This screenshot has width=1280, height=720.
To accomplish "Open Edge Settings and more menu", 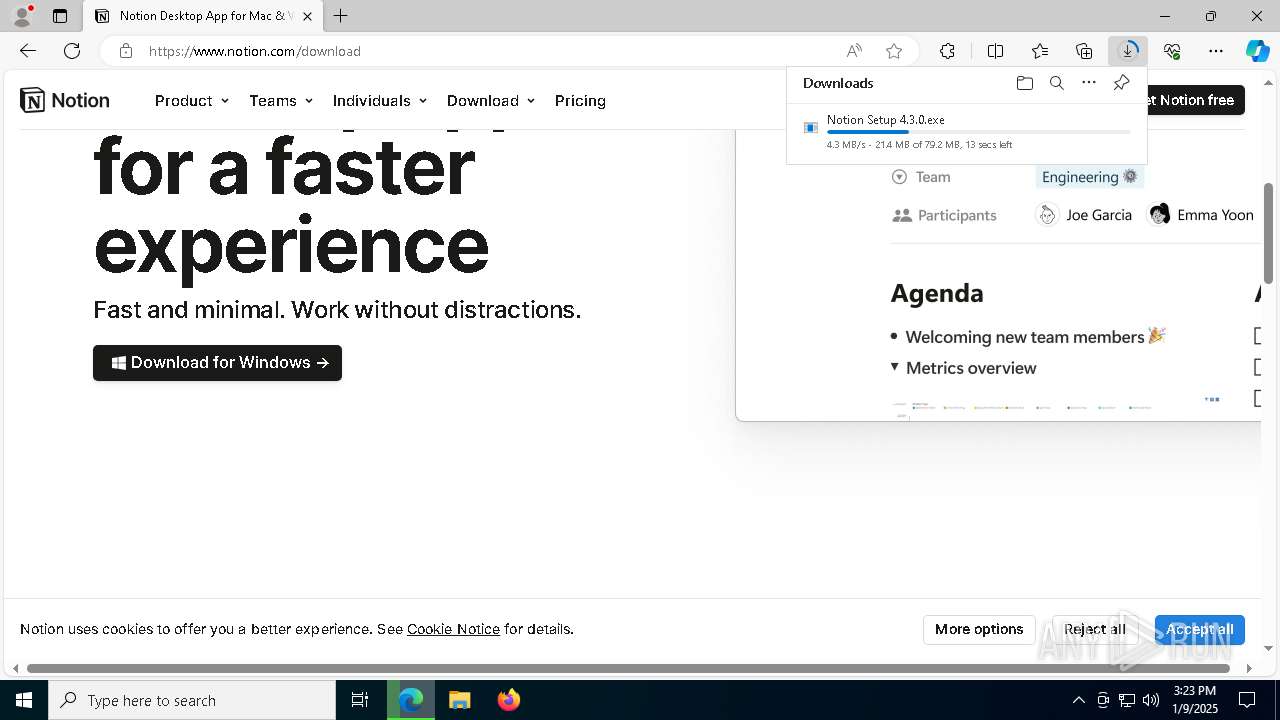I will click(1216, 51).
